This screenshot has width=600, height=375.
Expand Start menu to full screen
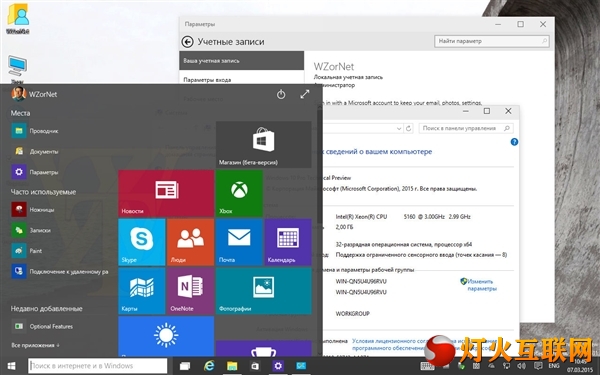coord(305,94)
